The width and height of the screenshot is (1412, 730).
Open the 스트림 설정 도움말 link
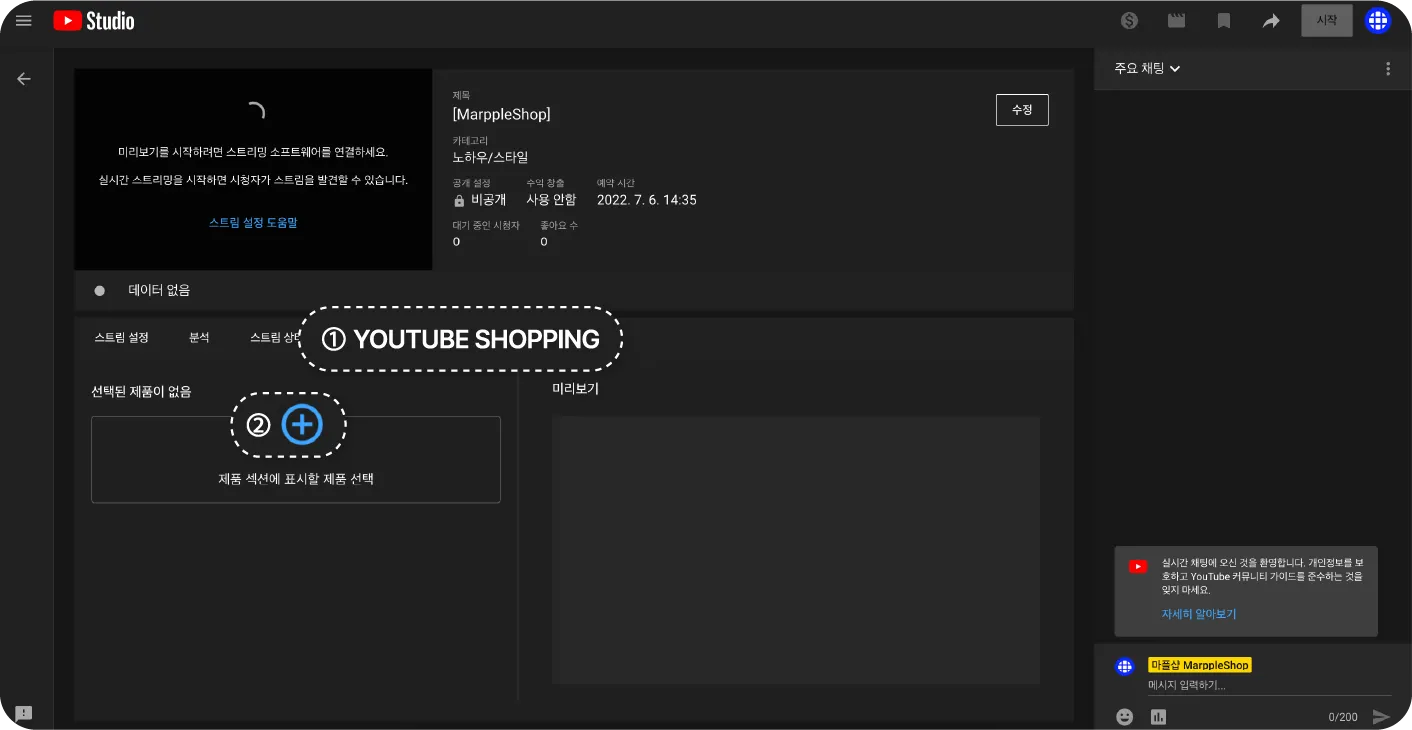[x=253, y=223]
